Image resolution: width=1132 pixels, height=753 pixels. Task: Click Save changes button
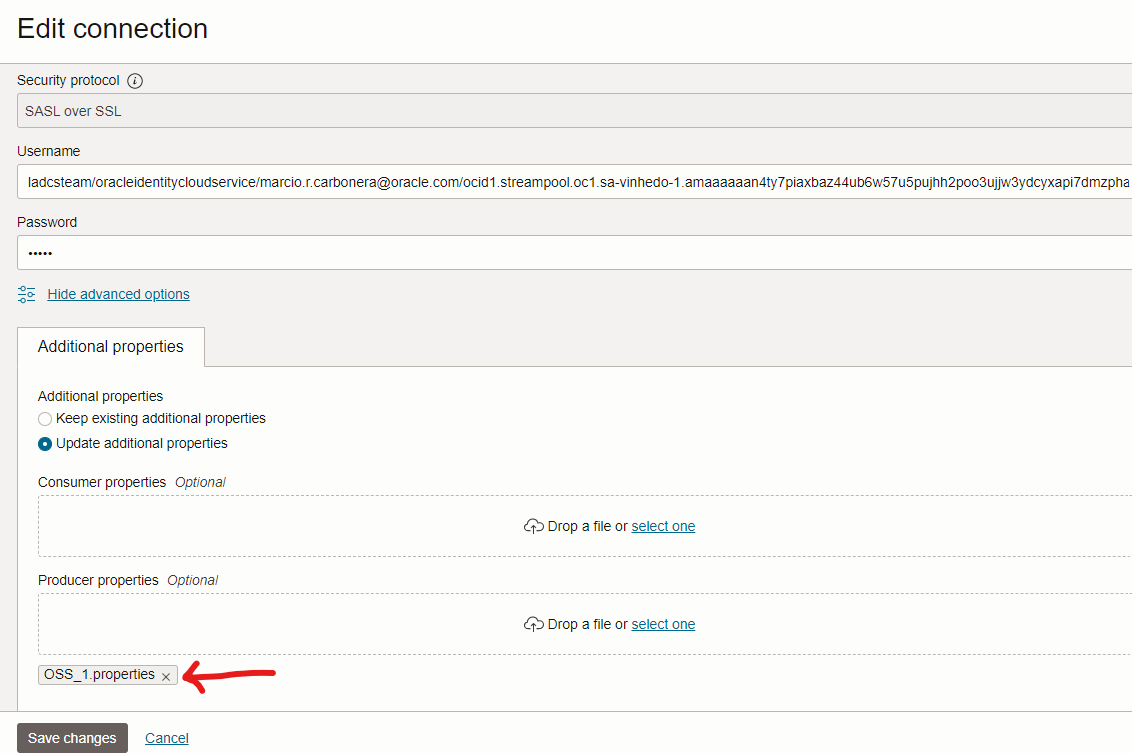72,738
